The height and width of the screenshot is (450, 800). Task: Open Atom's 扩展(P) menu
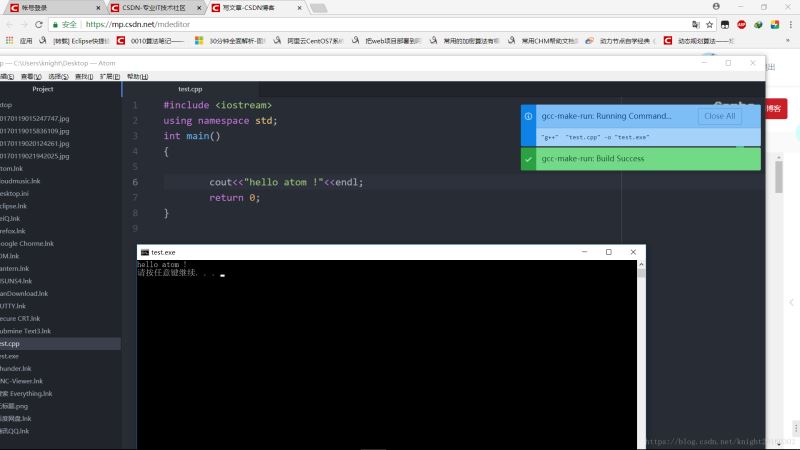(110, 77)
